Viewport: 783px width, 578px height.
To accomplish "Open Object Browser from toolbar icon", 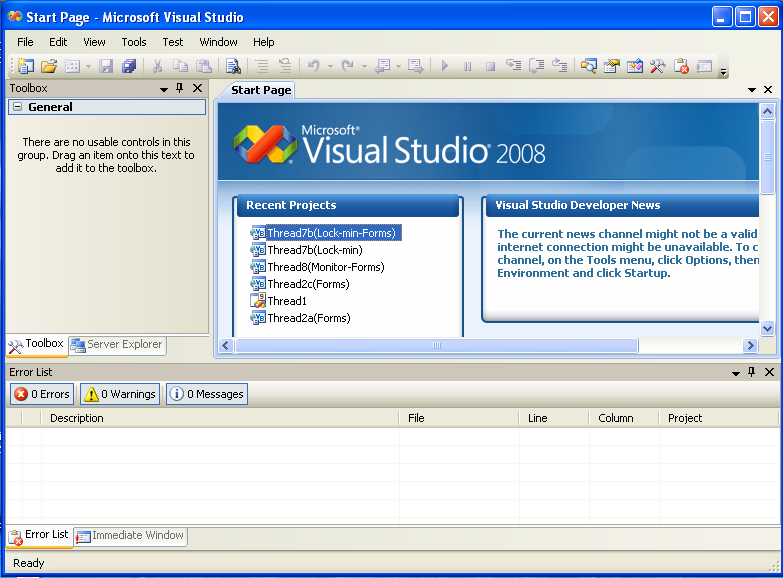I will (635, 66).
